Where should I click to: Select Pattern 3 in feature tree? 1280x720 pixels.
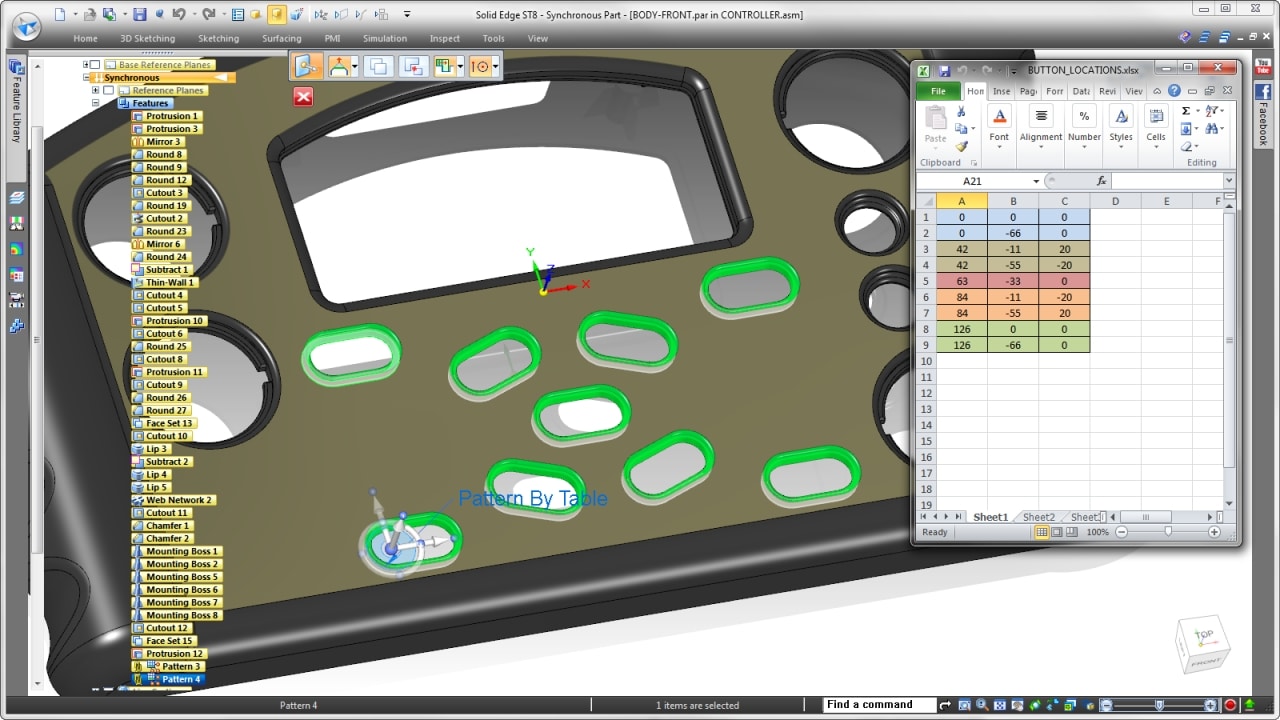(181, 666)
